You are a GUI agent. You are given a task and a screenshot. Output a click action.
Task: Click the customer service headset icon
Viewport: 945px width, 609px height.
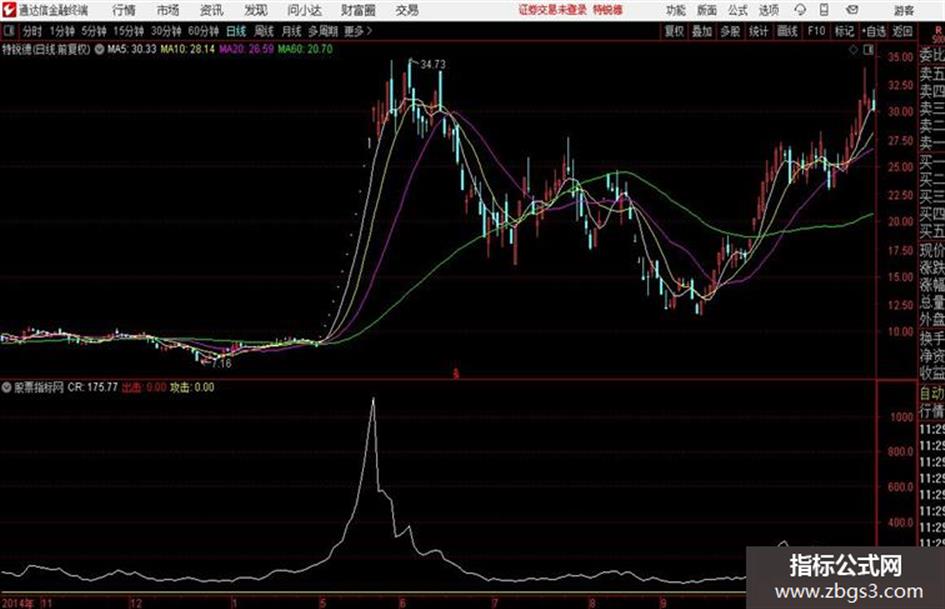click(800, 10)
